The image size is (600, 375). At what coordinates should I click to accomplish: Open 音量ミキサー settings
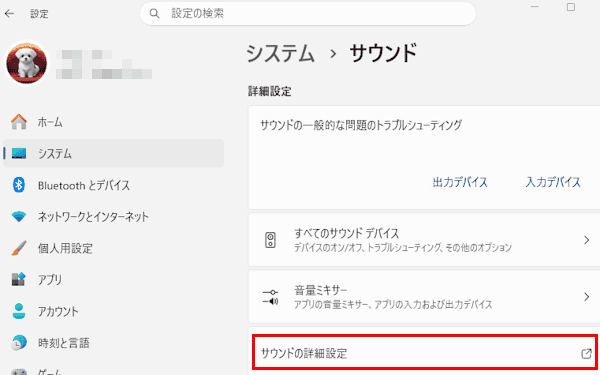(424, 297)
